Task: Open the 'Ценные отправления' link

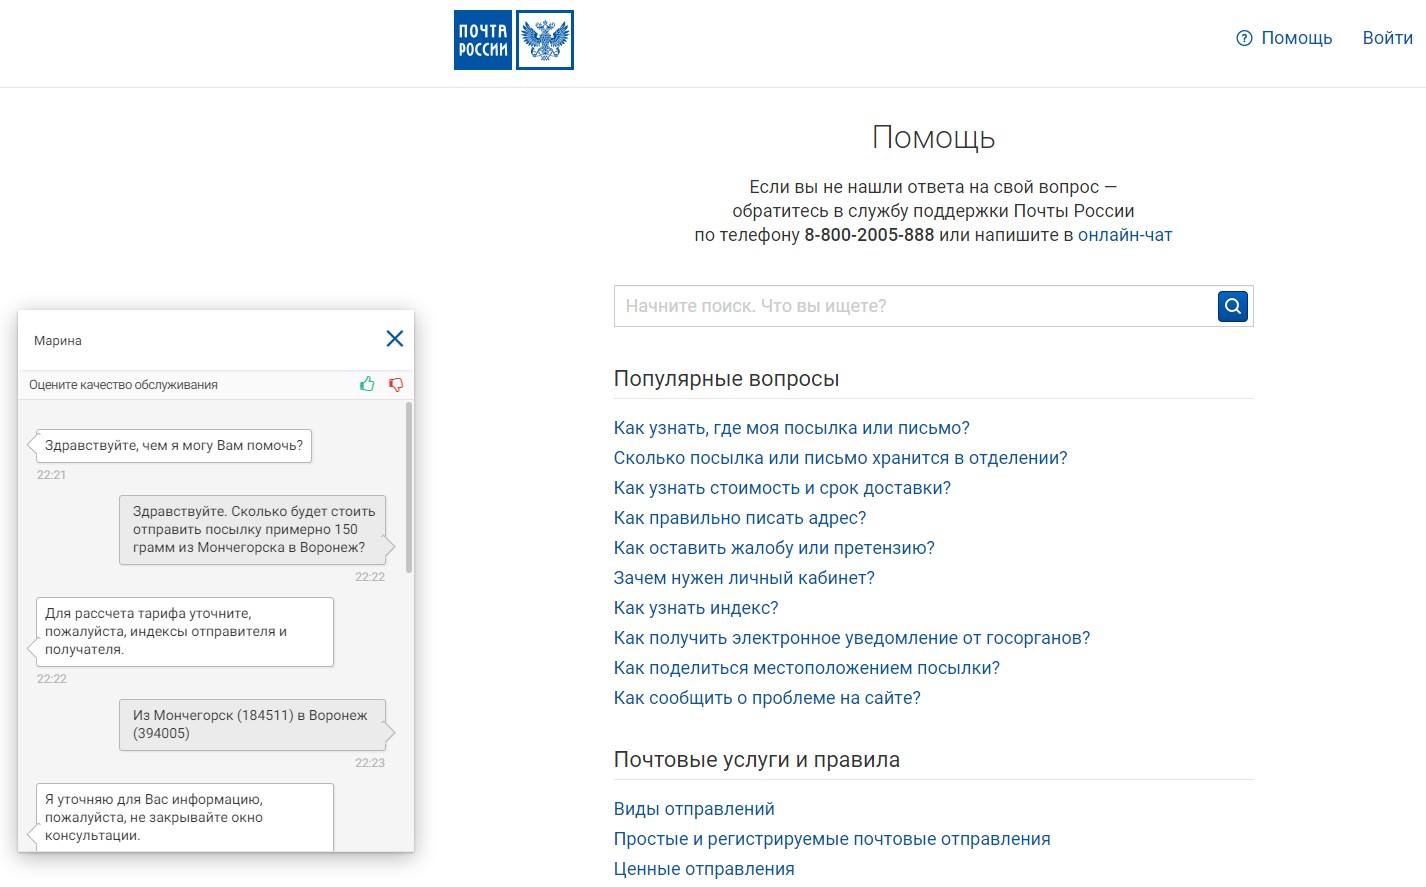Action: tap(704, 869)
